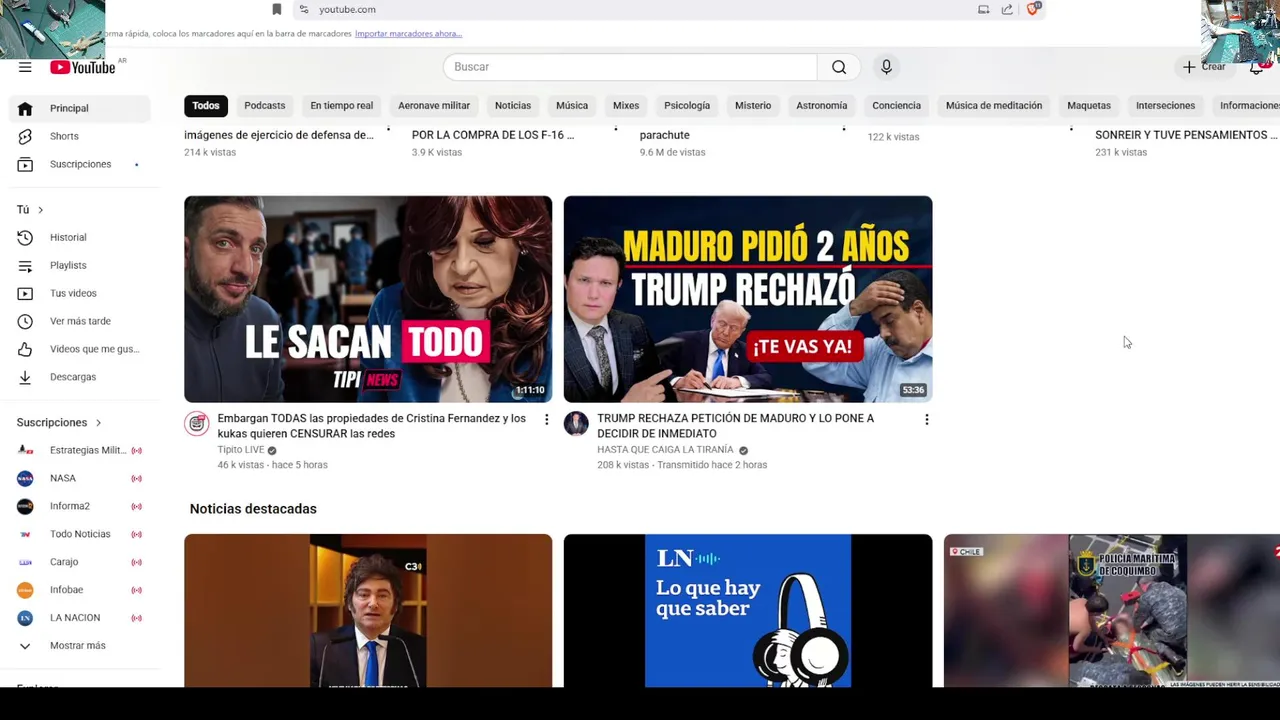This screenshot has width=1280, height=720.
Task: Play MADURO PIDIÓ 2 AÑOS video thumbnail
Action: coord(748,299)
